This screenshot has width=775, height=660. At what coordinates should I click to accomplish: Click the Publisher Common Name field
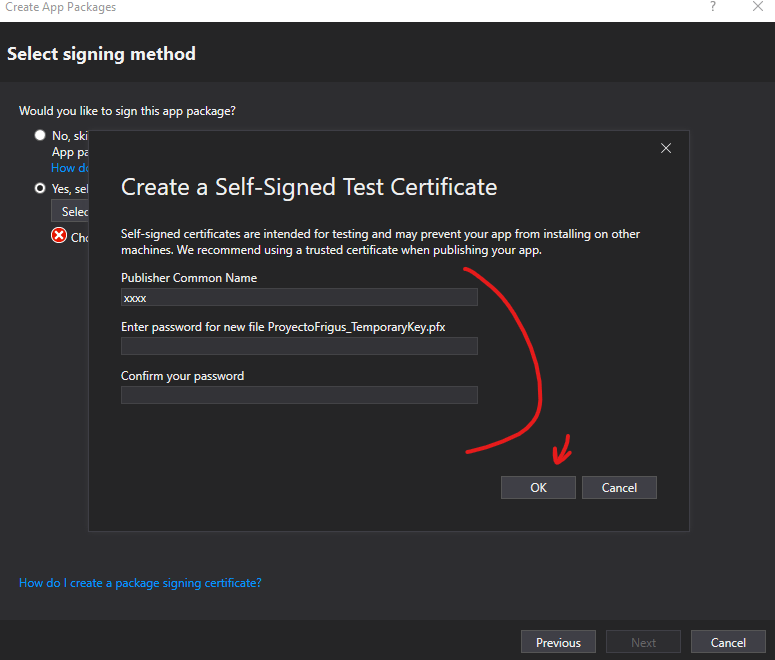(299, 297)
